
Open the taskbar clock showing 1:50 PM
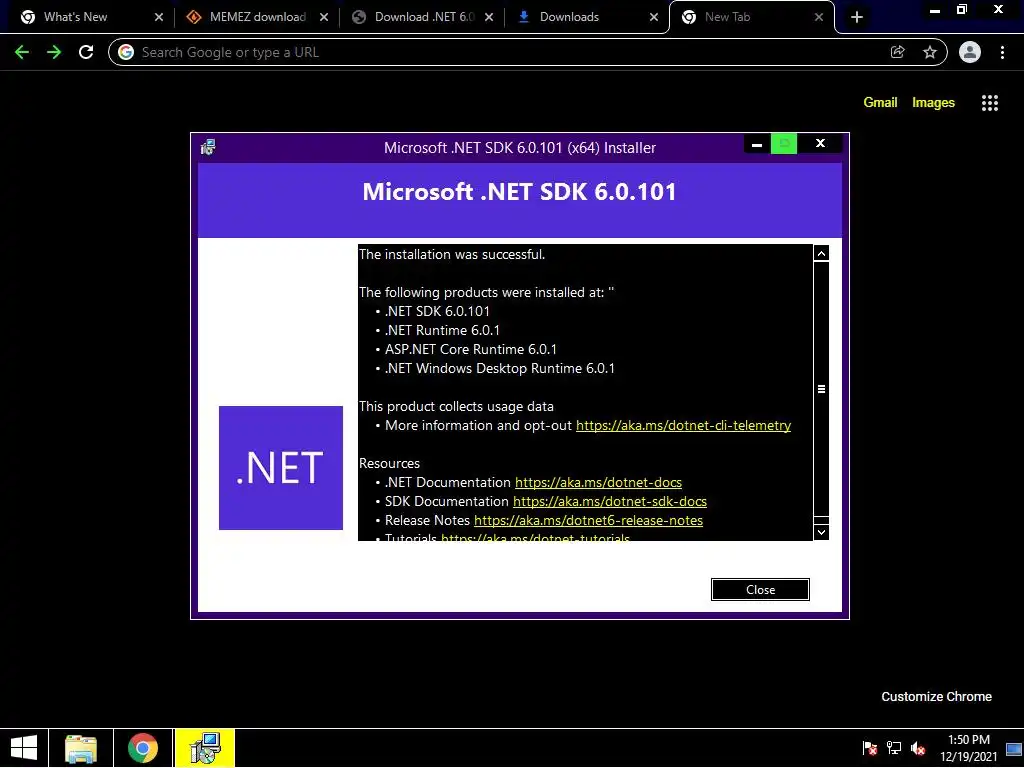click(968, 748)
